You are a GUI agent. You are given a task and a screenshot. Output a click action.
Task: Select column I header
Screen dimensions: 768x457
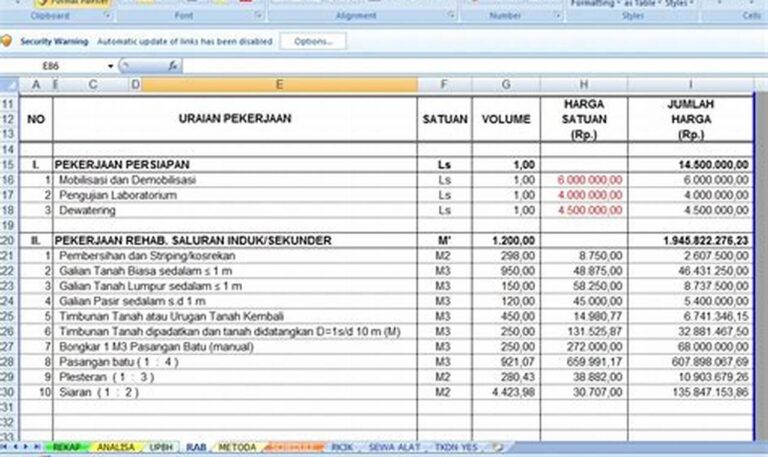click(691, 85)
